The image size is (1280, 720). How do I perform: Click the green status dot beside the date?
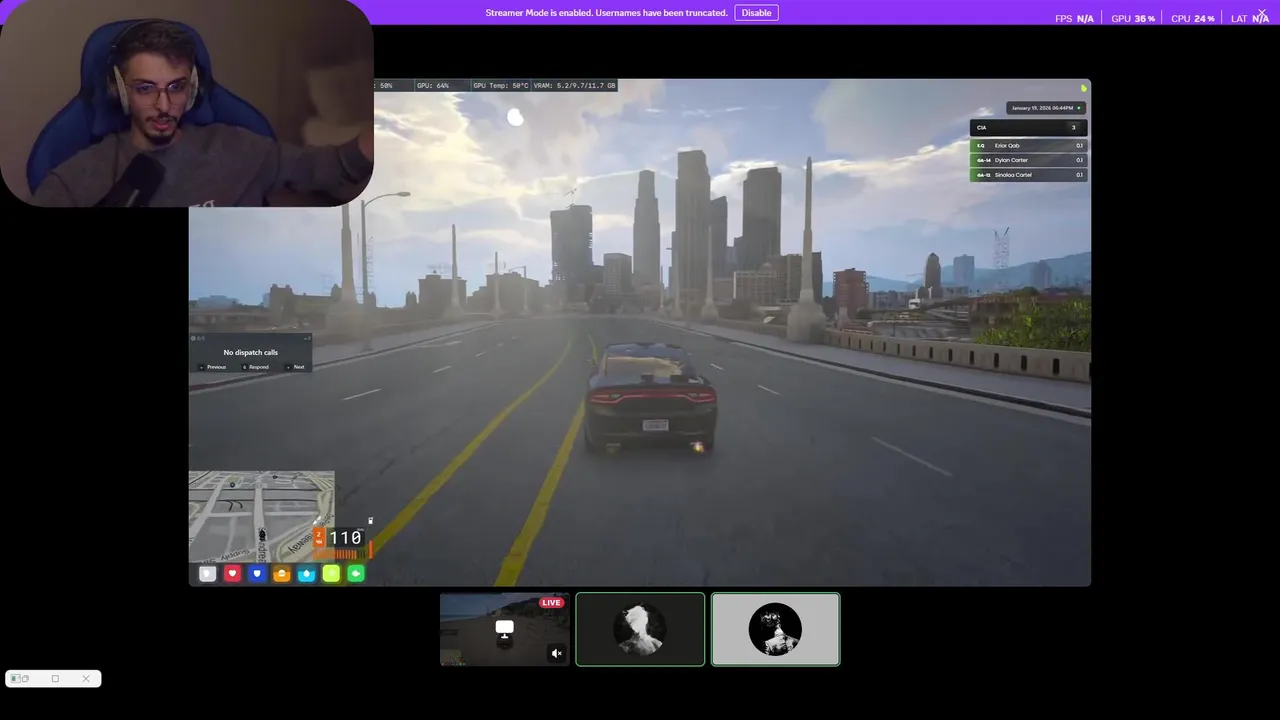(x=1079, y=108)
